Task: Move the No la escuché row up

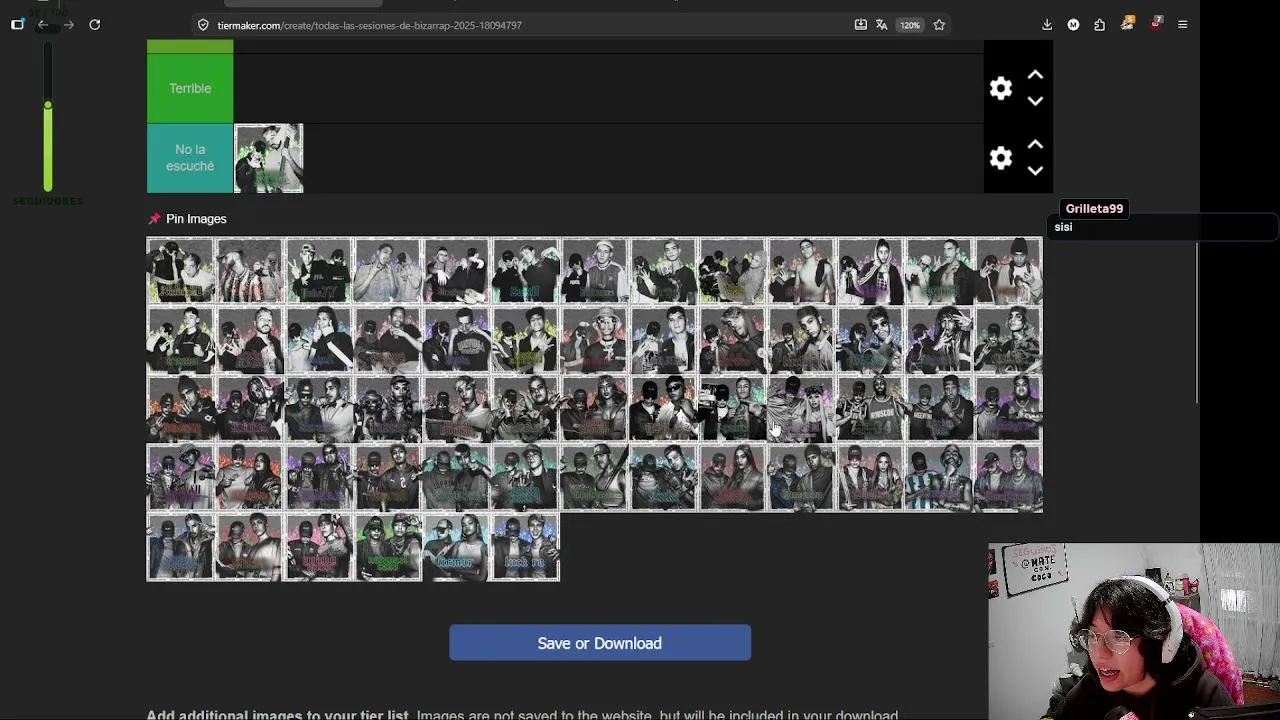Action: (x=1035, y=145)
